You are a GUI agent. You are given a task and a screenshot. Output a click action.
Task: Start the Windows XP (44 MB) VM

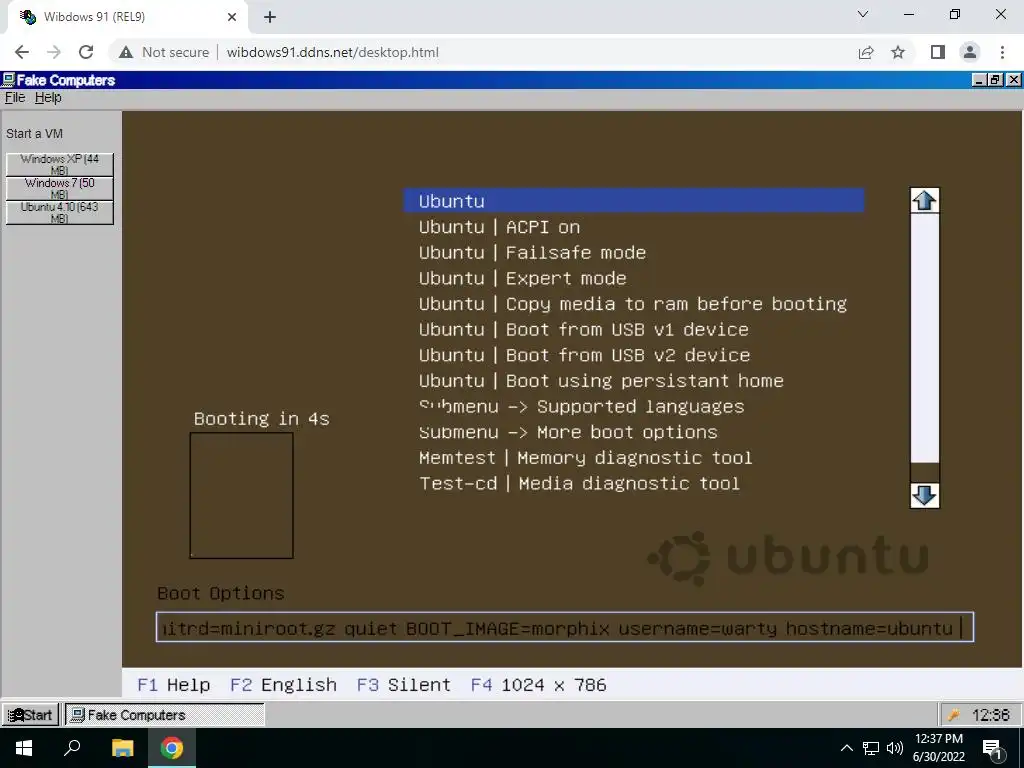point(59,165)
